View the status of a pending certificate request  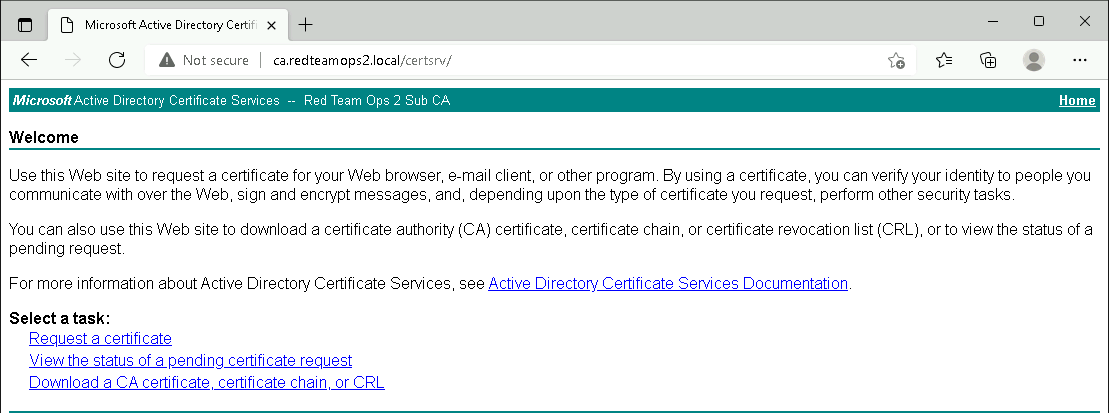tap(190, 360)
